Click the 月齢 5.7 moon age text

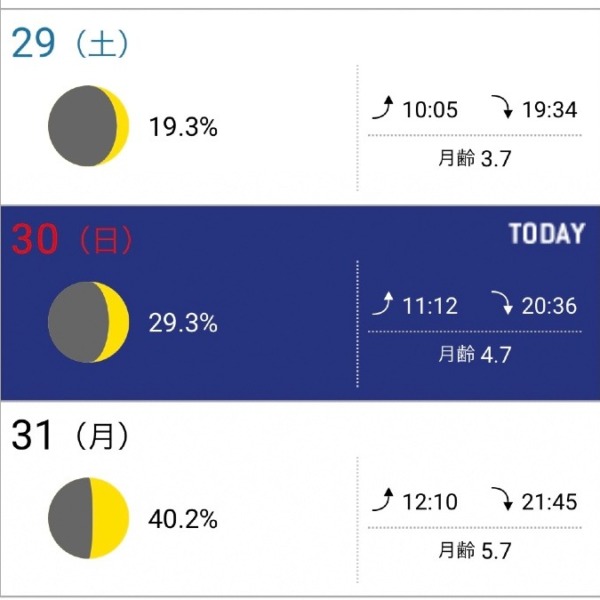point(474,550)
